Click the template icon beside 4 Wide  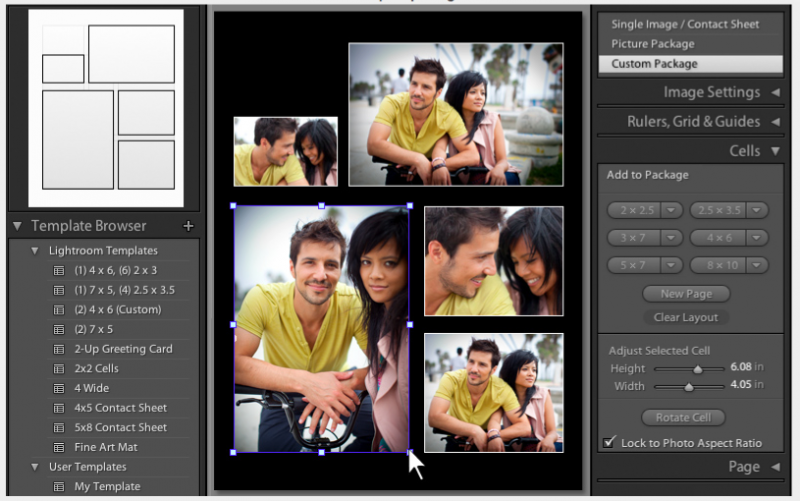(59, 389)
